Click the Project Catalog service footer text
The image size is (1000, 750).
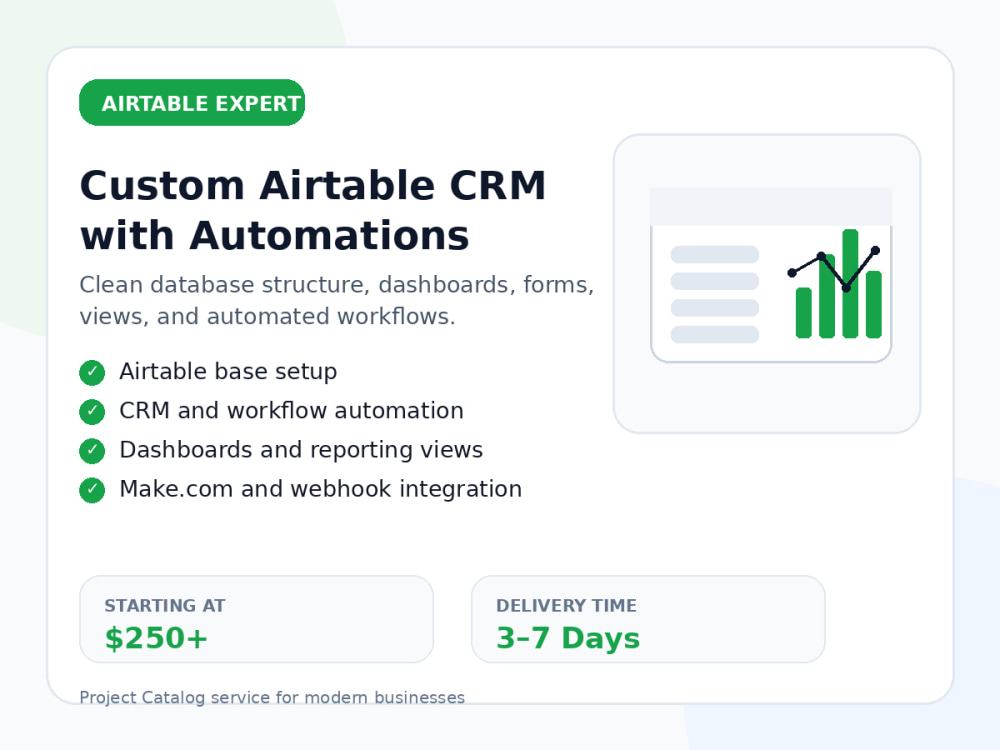click(x=272, y=698)
